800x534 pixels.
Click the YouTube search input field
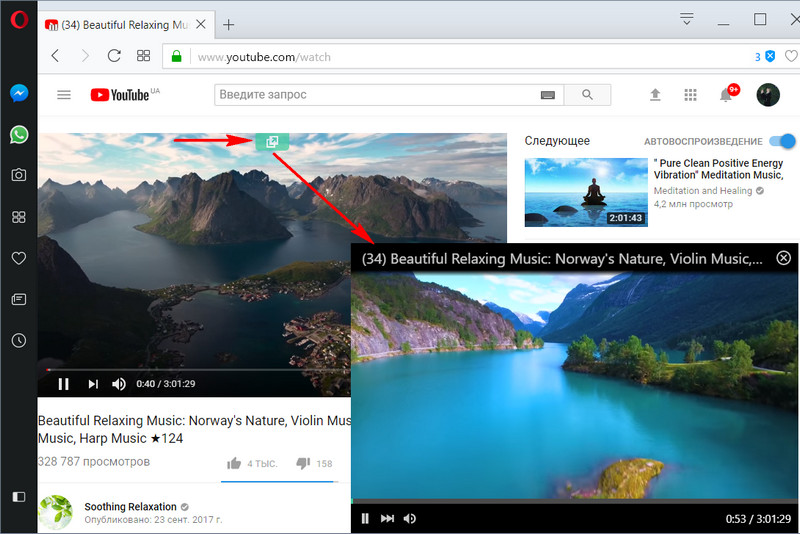376,95
